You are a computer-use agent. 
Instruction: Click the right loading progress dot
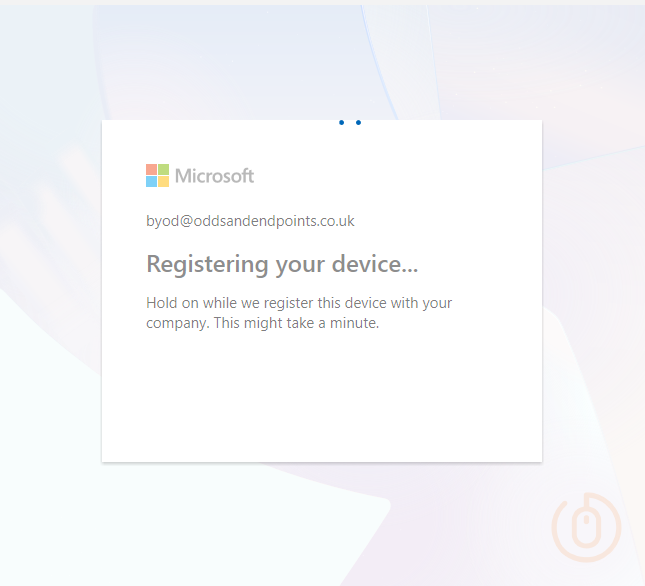(358, 123)
